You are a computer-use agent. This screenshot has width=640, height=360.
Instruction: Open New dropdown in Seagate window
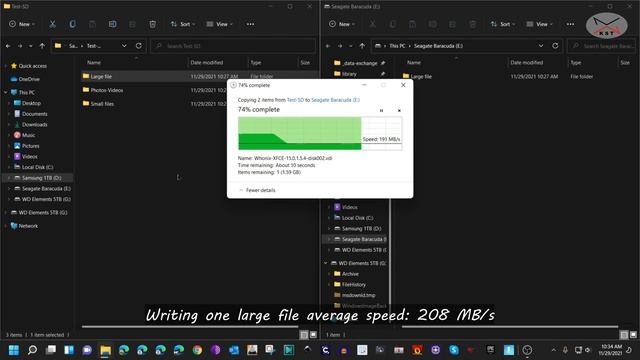342,24
